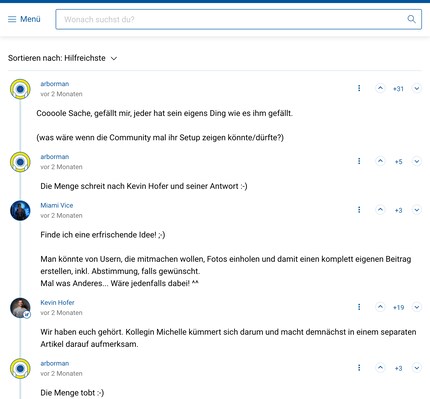Click the staff badge on Kevin Hofer's avatar
This screenshot has height=399, width=430.
pyautogui.click(x=27, y=314)
